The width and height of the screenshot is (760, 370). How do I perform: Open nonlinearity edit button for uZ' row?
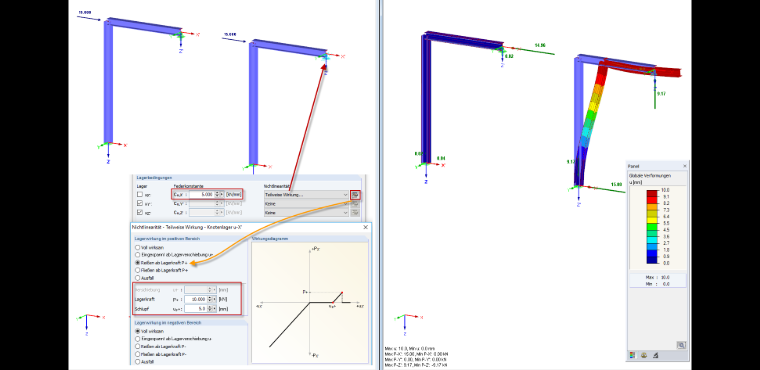[x=355, y=212]
